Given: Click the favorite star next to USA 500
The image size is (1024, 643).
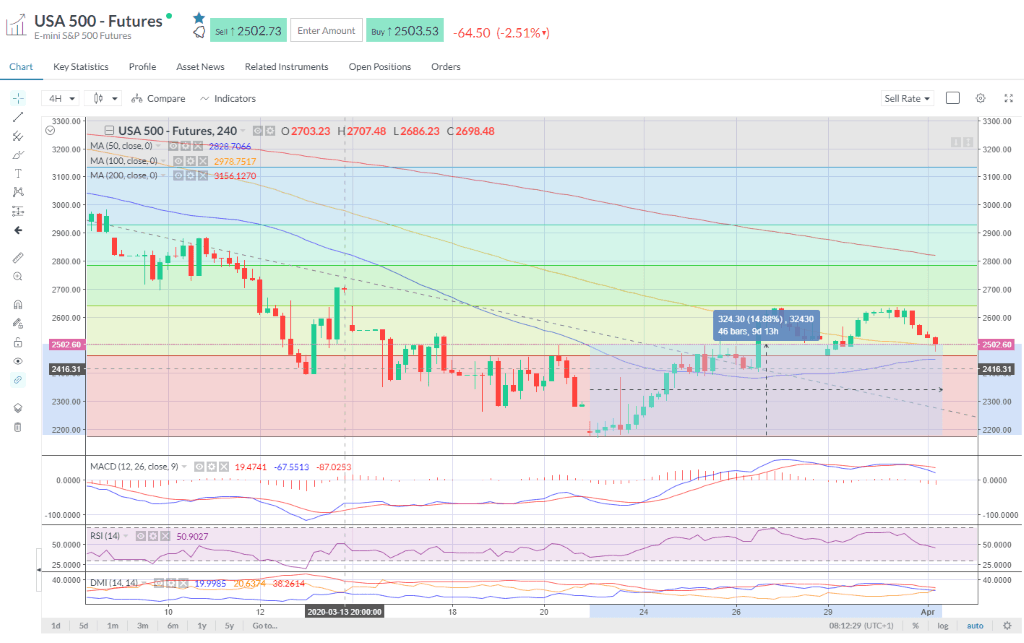Looking at the screenshot, I should [199, 18].
